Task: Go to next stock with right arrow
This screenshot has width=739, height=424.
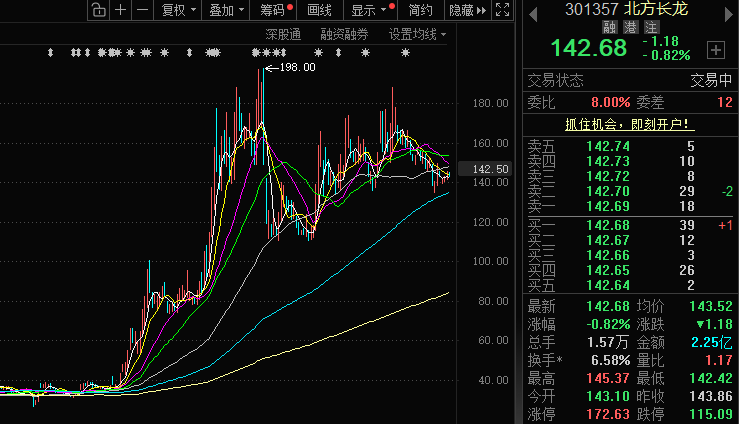Action: pyautogui.click(x=728, y=10)
